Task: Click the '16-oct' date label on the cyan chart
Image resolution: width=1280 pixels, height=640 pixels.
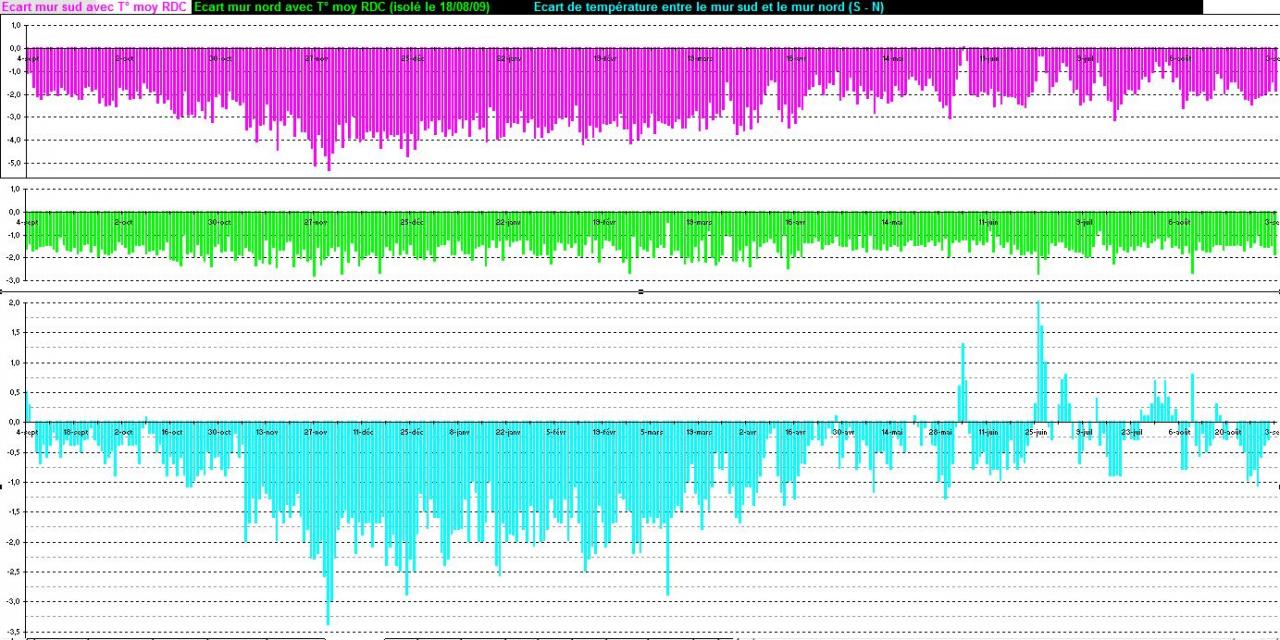Action: (171, 432)
